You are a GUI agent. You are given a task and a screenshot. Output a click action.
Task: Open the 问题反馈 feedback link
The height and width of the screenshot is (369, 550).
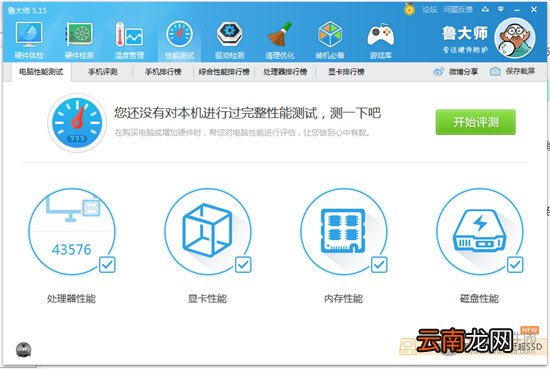tap(458, 10)
